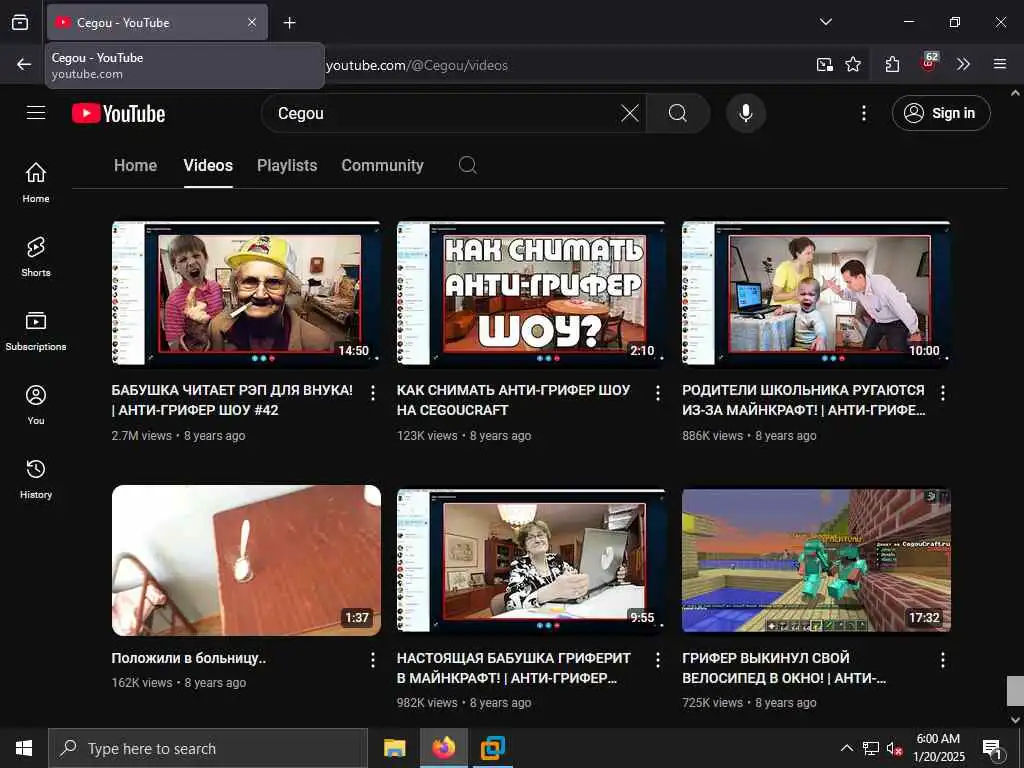Open the VirtualBox taskbar icon
1024x768 pixels.
tap(493, 748)
